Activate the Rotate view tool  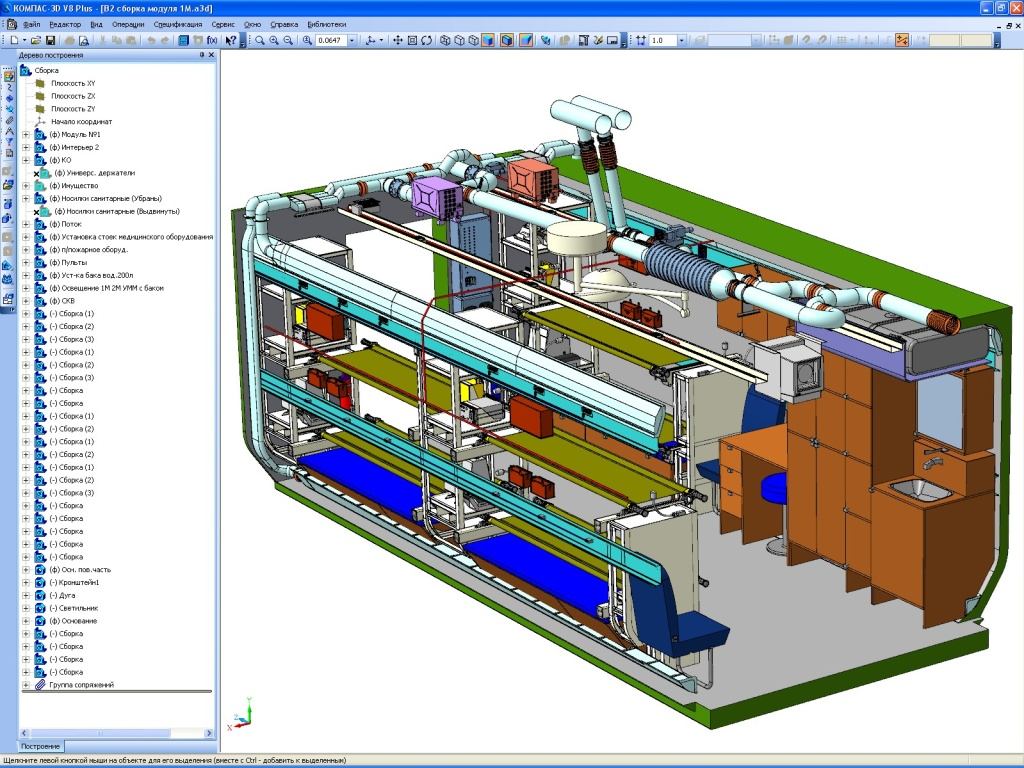click(427, 41)
